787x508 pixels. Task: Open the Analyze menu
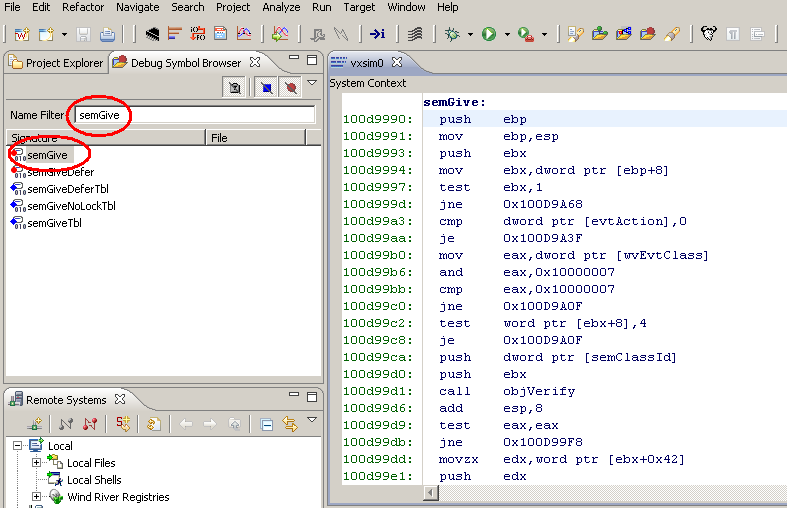(281, 7)
